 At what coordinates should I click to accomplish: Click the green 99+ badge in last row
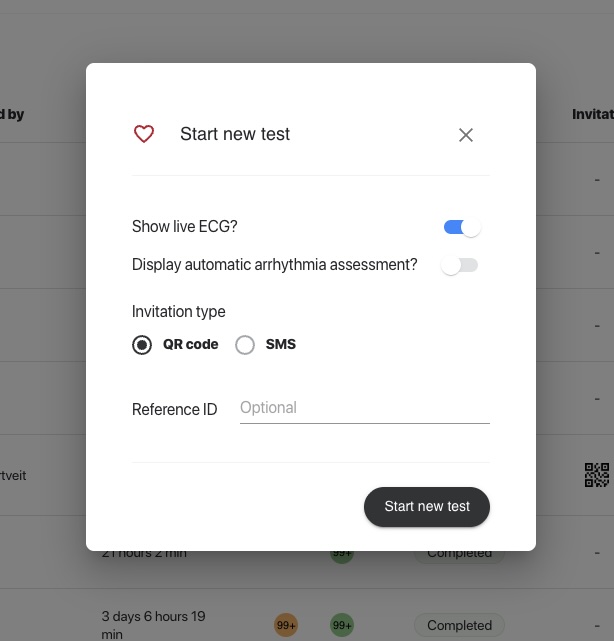342,625
